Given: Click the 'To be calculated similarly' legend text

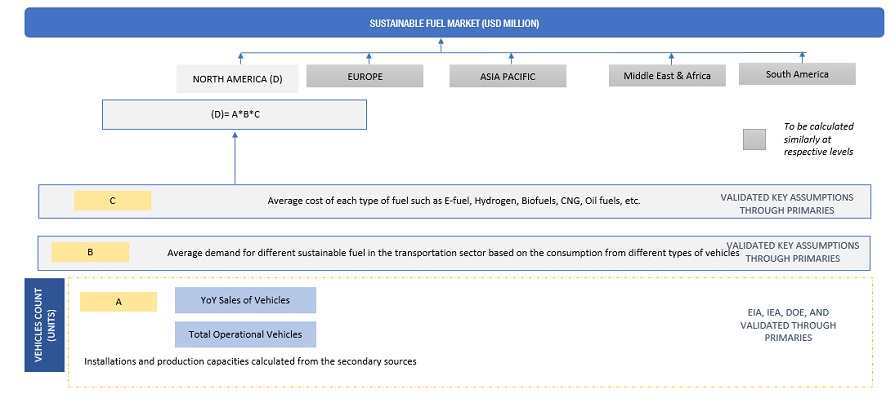Looking at the screenshot, I should tap(819, 140).
